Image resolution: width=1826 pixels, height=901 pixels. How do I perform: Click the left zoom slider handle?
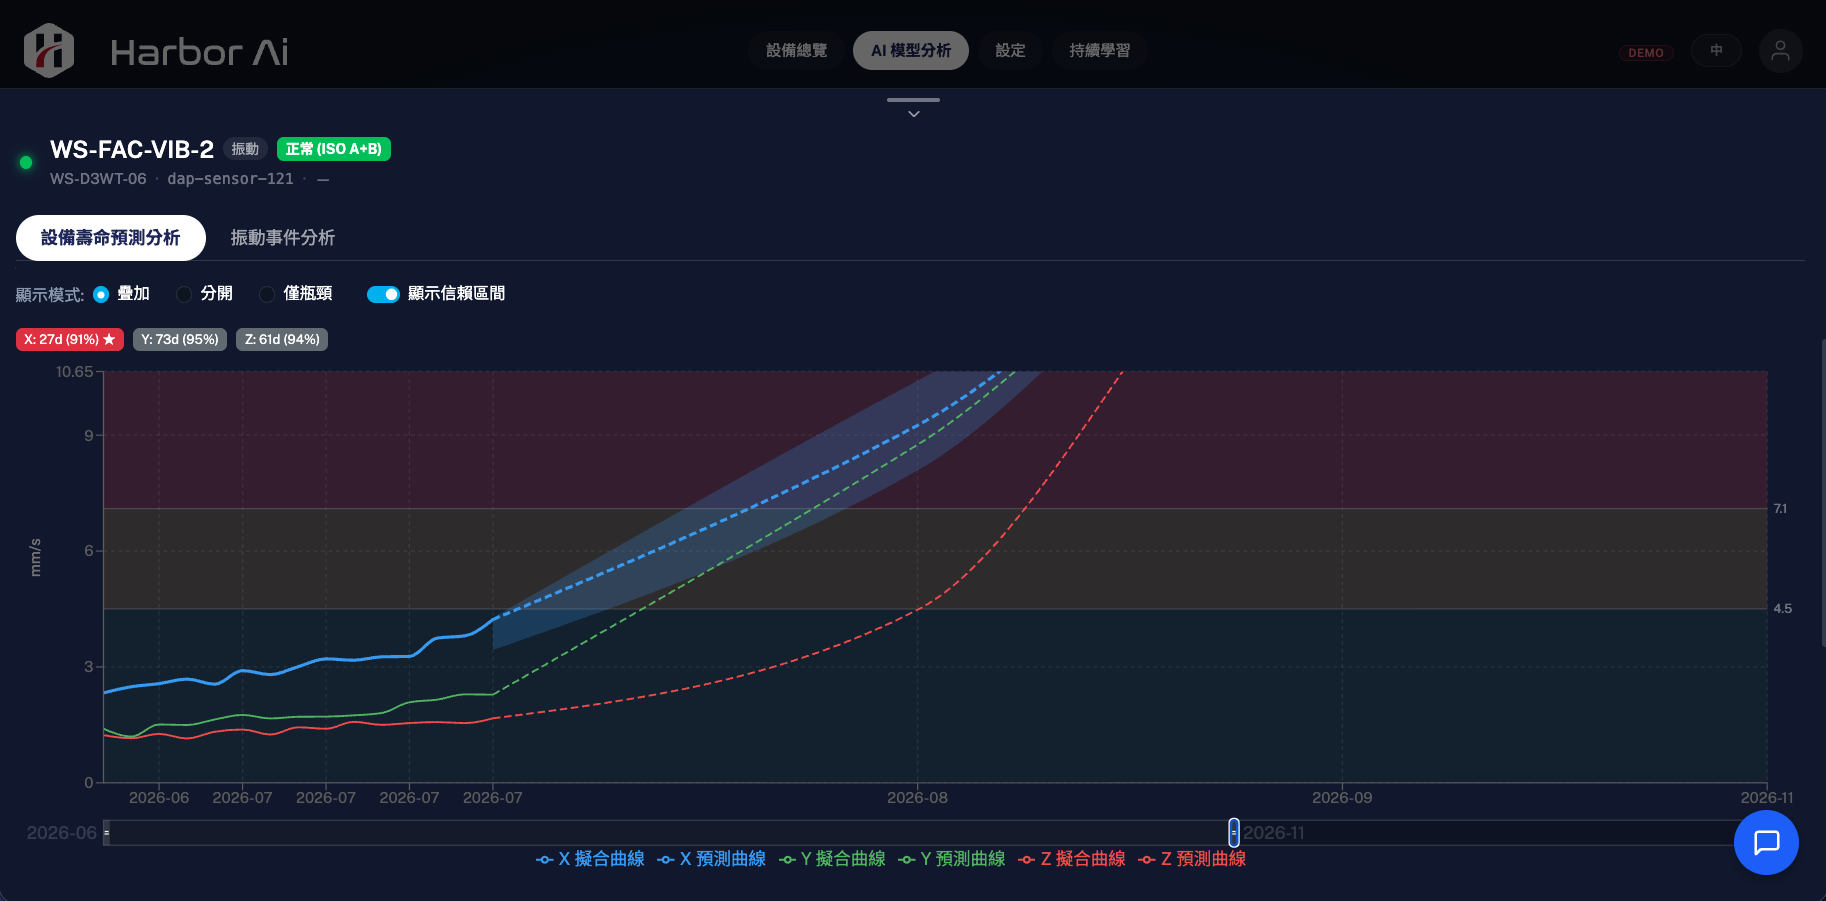106,832
